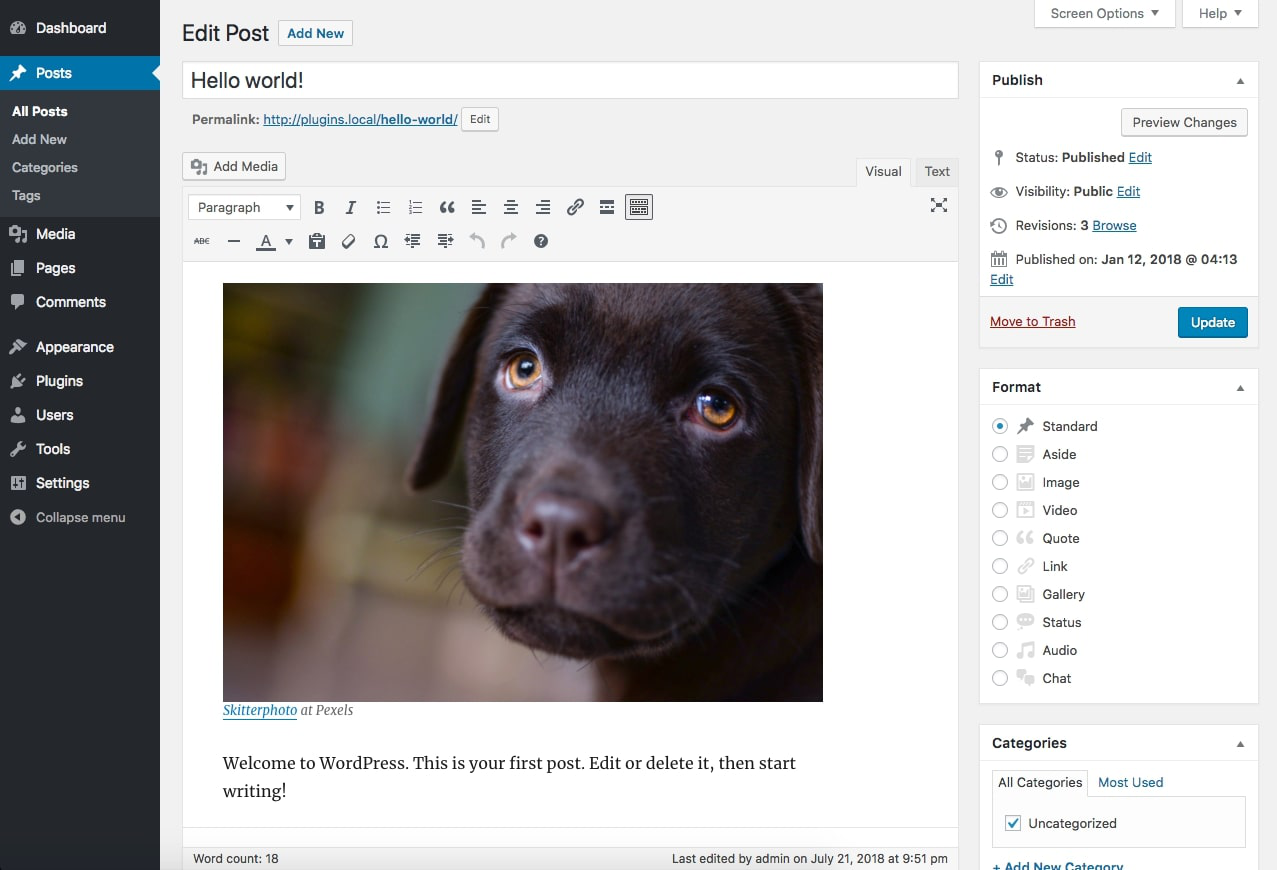Click the Move to Trash link
1277x870 pixels.
[x=1032, y=321]
